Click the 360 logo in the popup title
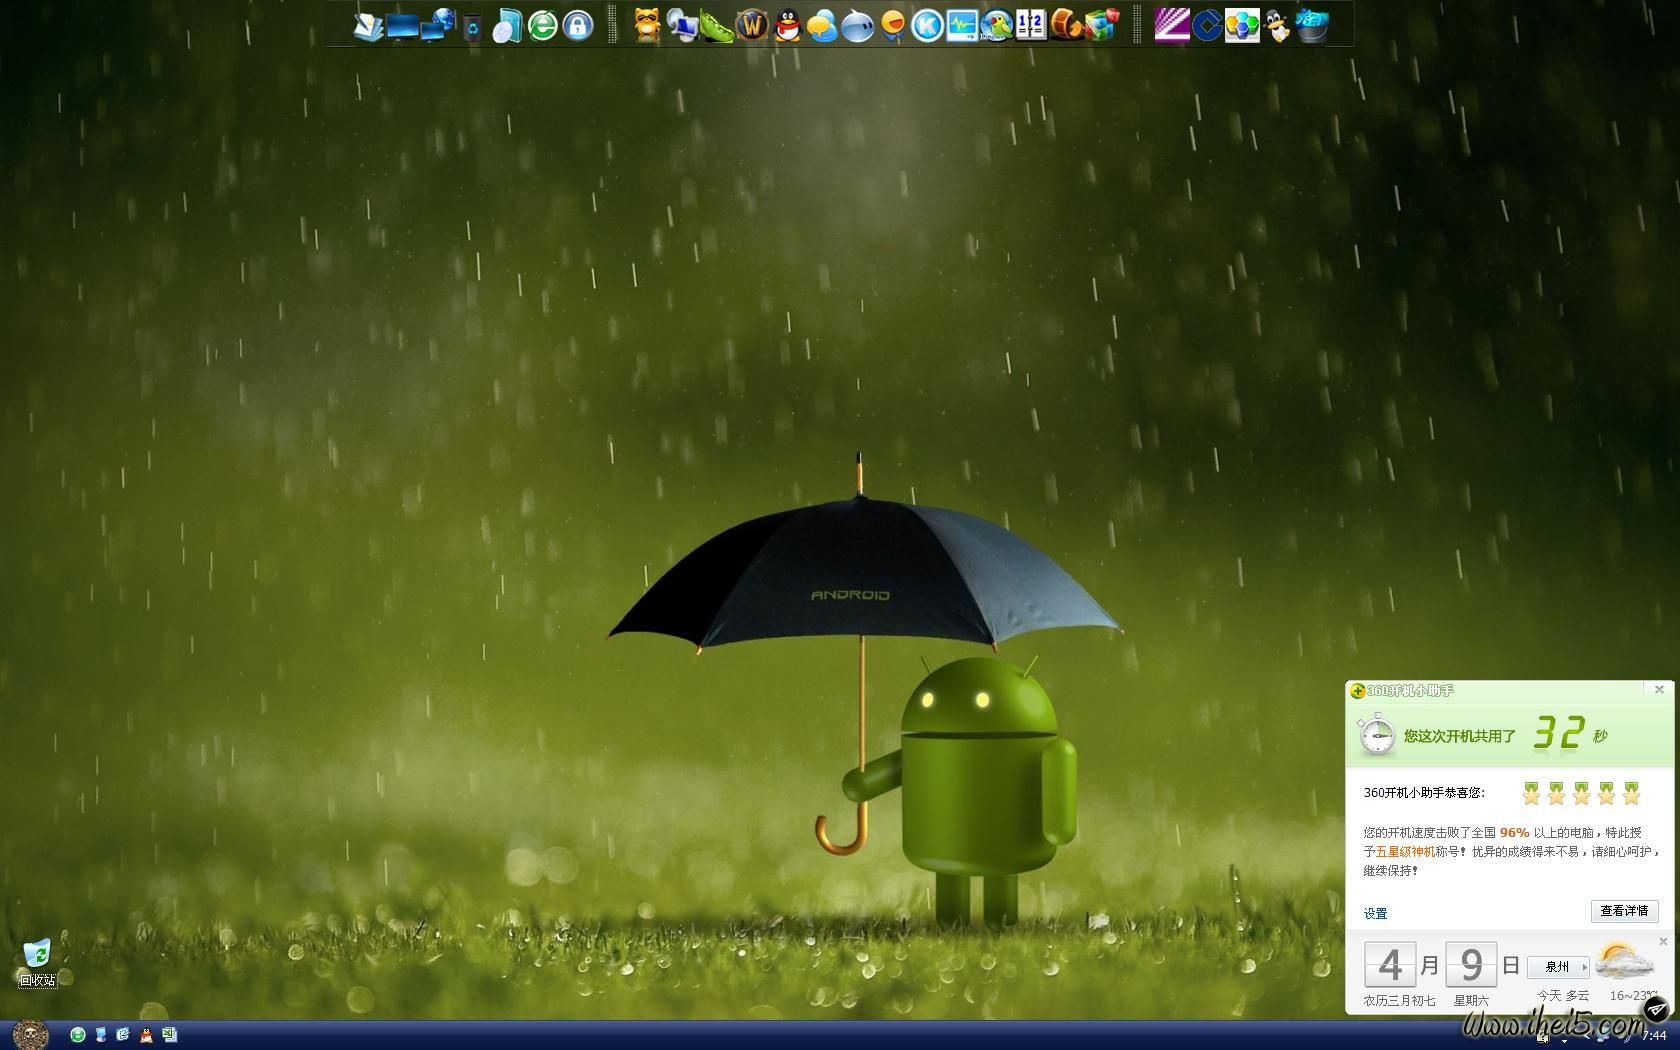 (x=1357, y=691)
